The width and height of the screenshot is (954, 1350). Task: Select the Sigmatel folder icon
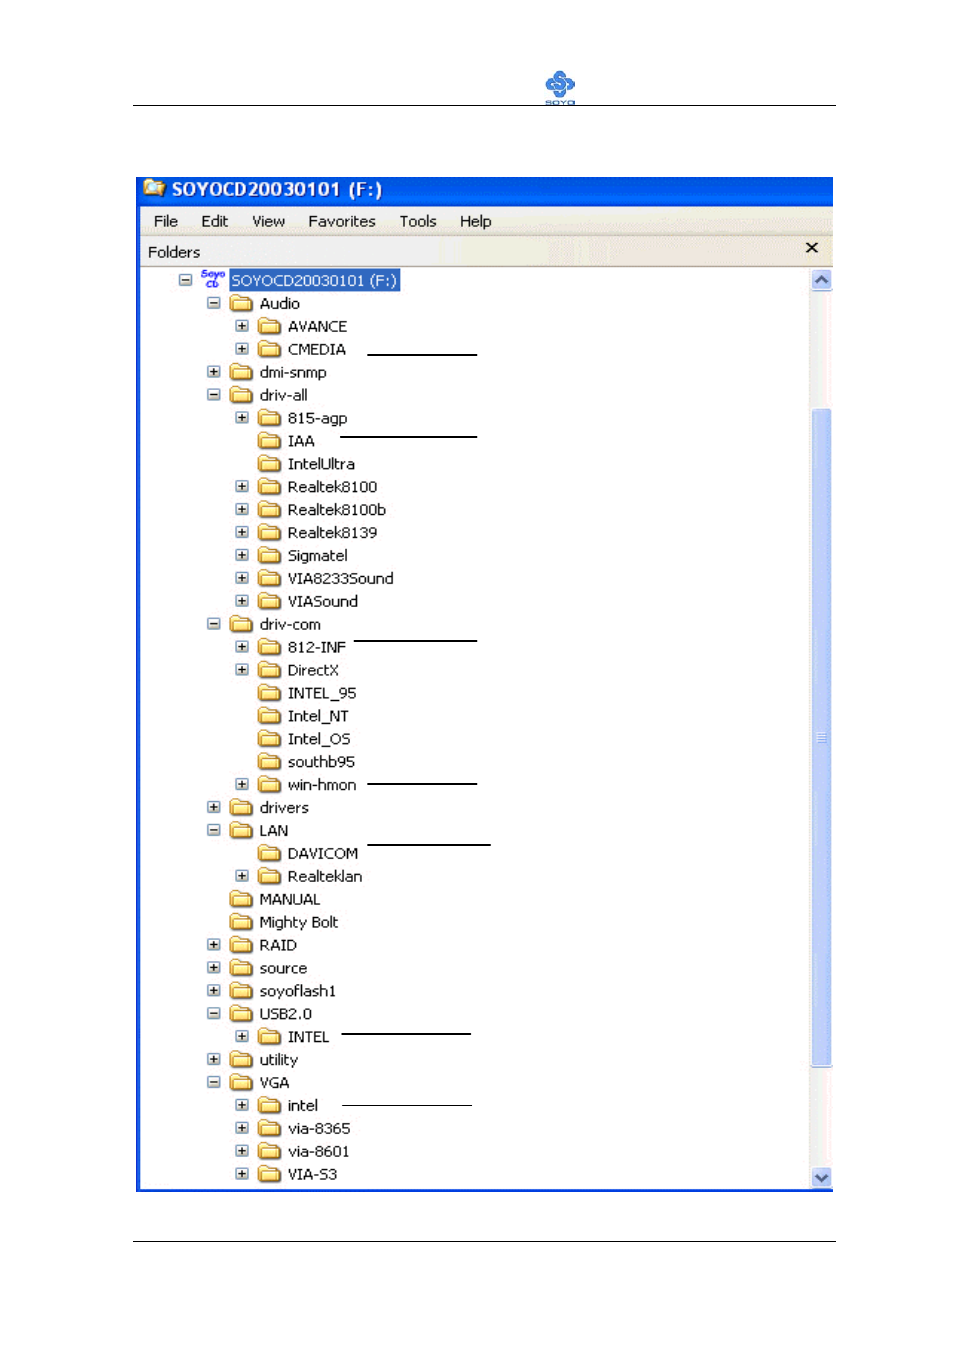pos(269,556)
